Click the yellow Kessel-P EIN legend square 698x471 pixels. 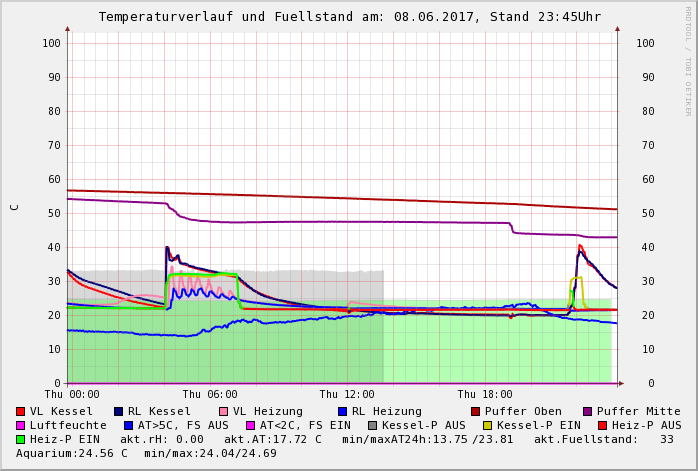tap(488, 425)
